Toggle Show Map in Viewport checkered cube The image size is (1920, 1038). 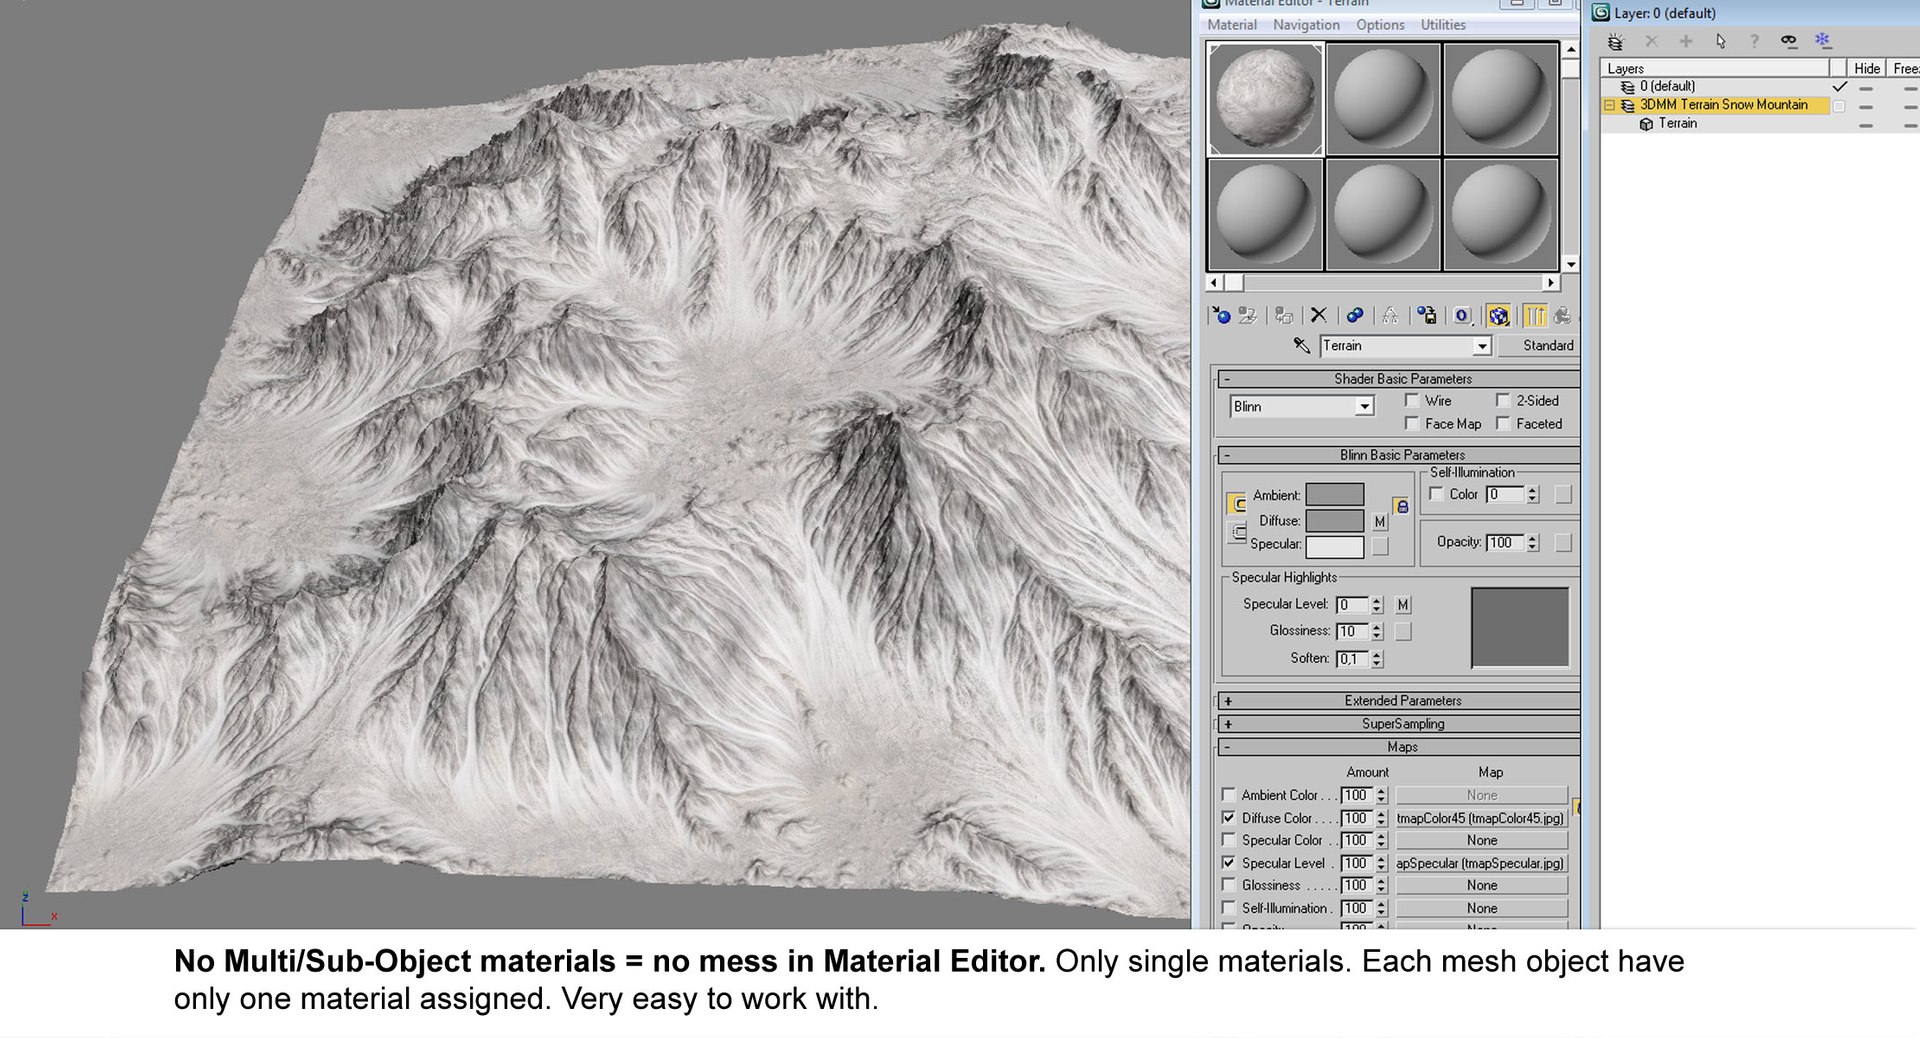pos(1498,316)
